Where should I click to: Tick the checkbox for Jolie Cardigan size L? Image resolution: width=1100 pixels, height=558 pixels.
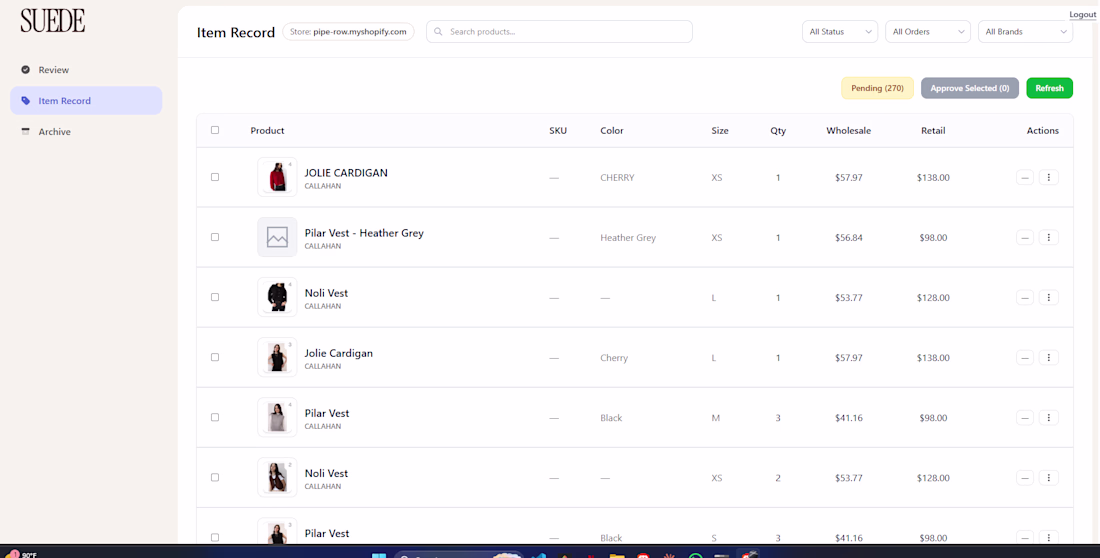(215, 357)
